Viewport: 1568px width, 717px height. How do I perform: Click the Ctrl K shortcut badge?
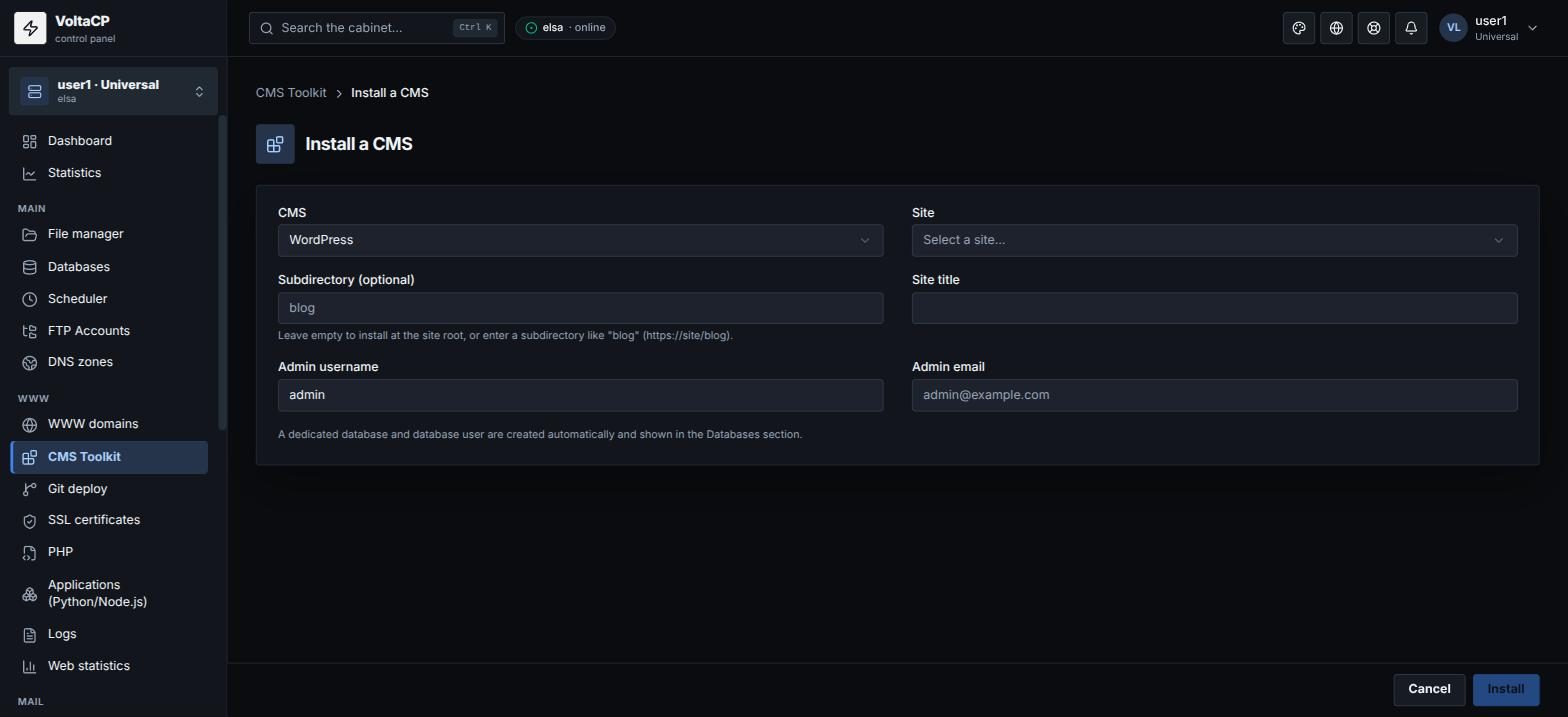474,28
